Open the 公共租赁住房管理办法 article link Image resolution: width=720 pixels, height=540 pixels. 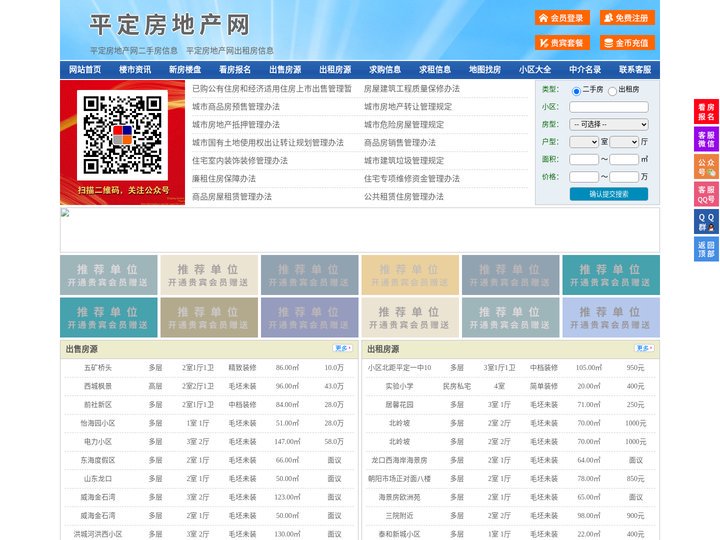coord(404,197)
